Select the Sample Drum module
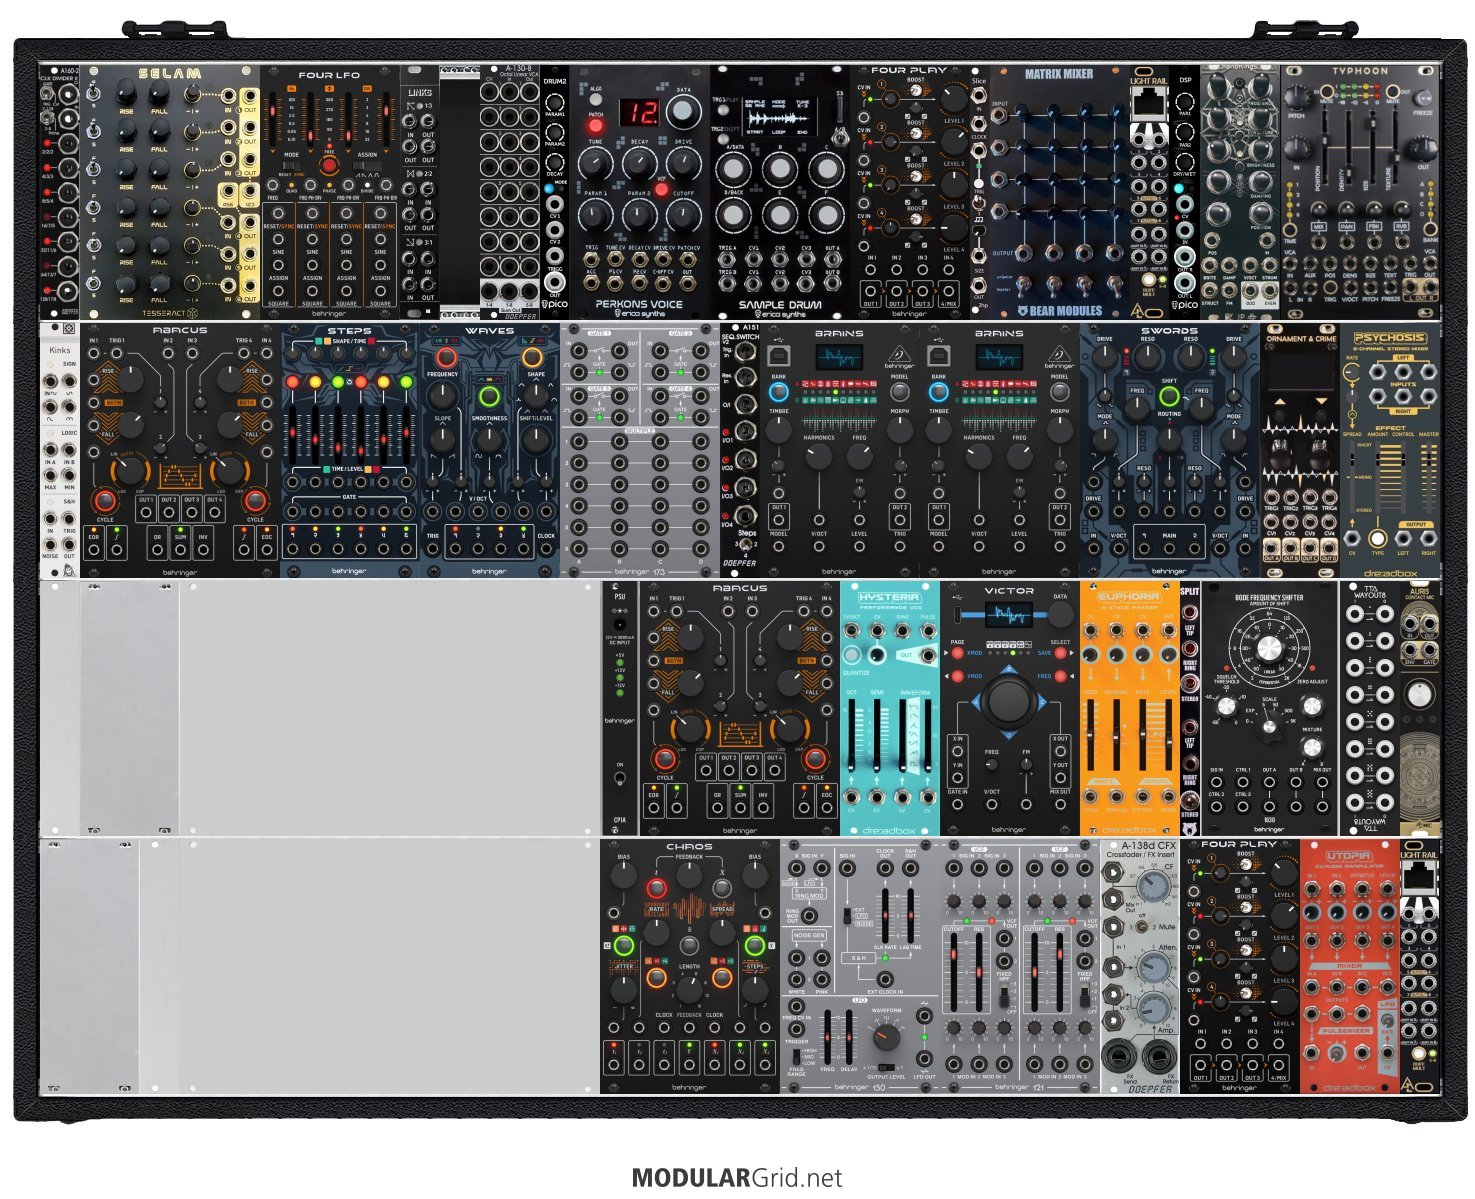This screenshot has height=1199, width=1475. point(780,192)
